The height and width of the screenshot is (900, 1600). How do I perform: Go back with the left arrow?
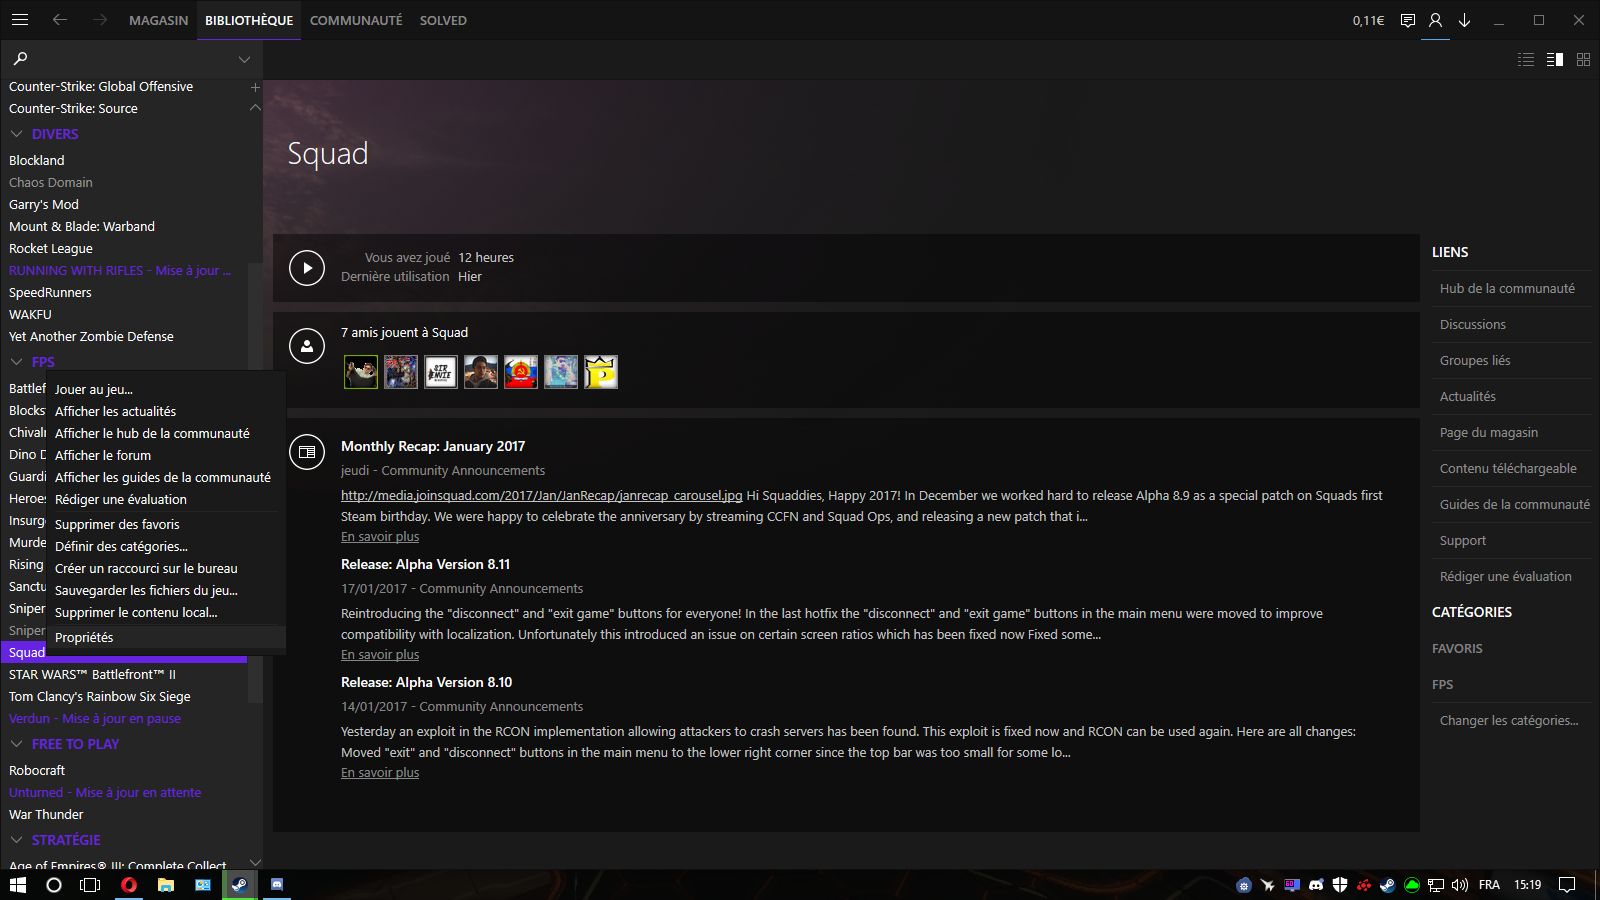(60, 20)
